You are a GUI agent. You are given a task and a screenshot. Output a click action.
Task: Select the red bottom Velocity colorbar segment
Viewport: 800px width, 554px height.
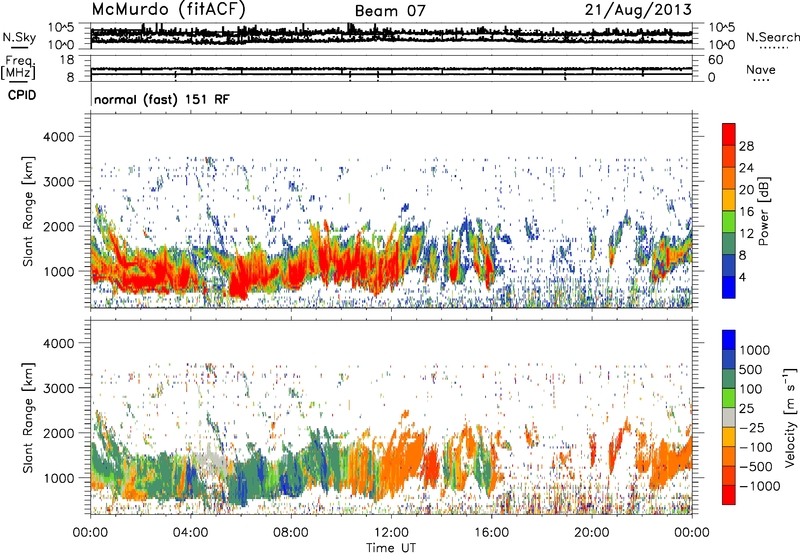coord(729,495)
